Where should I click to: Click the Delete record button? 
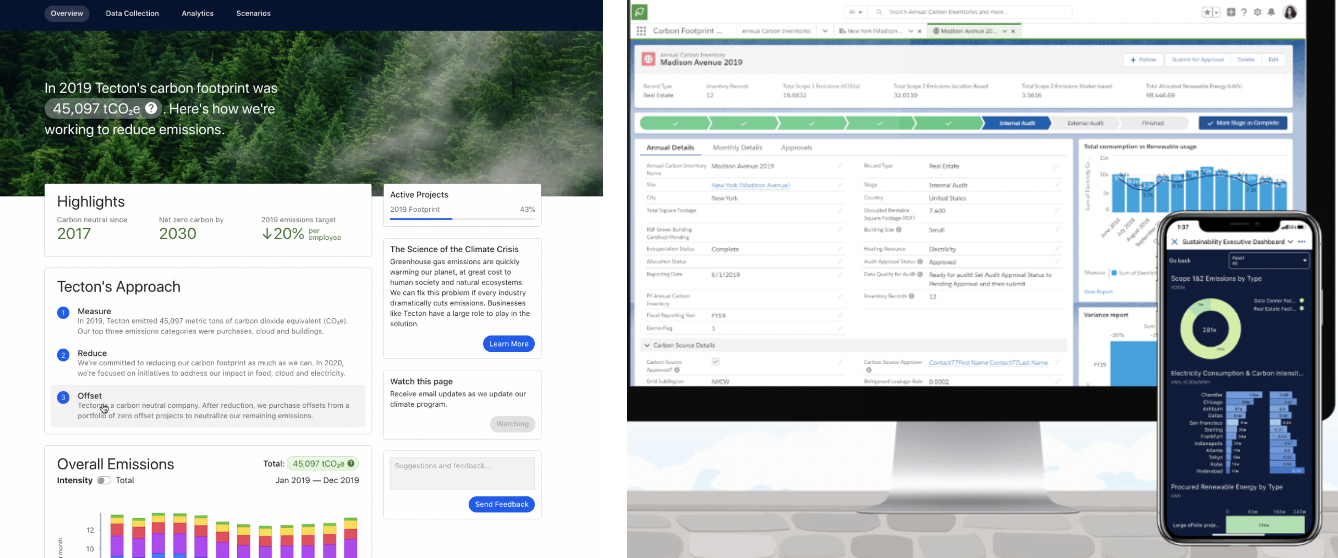coord(1244,60)
